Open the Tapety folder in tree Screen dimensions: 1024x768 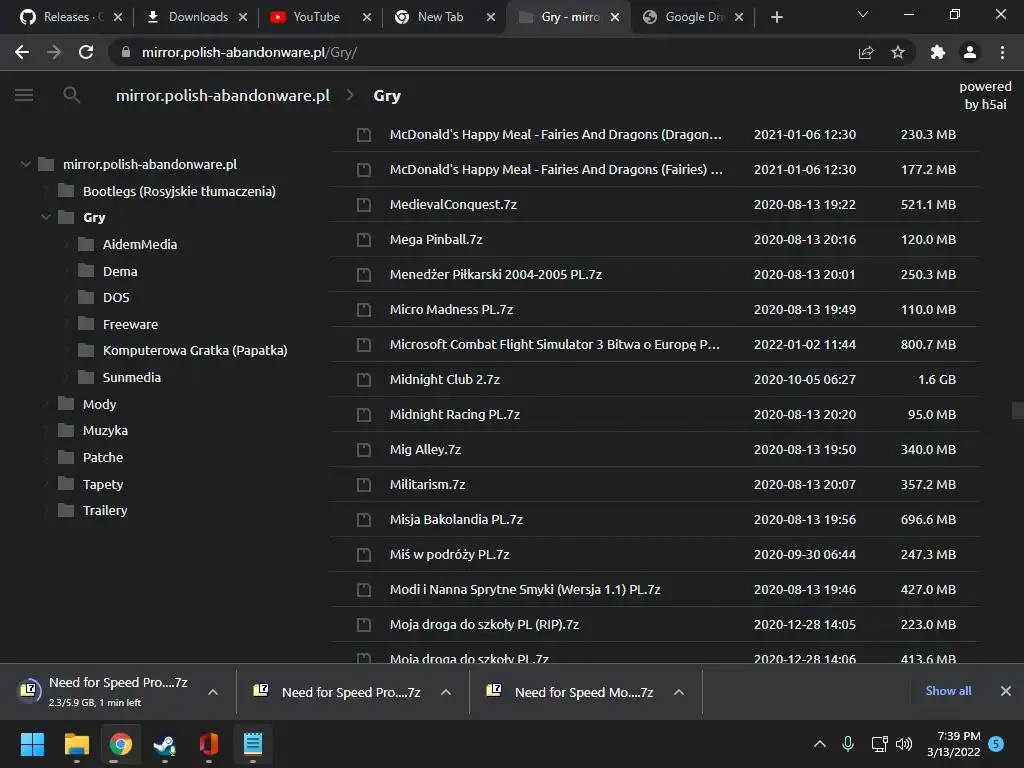point(103,485)
